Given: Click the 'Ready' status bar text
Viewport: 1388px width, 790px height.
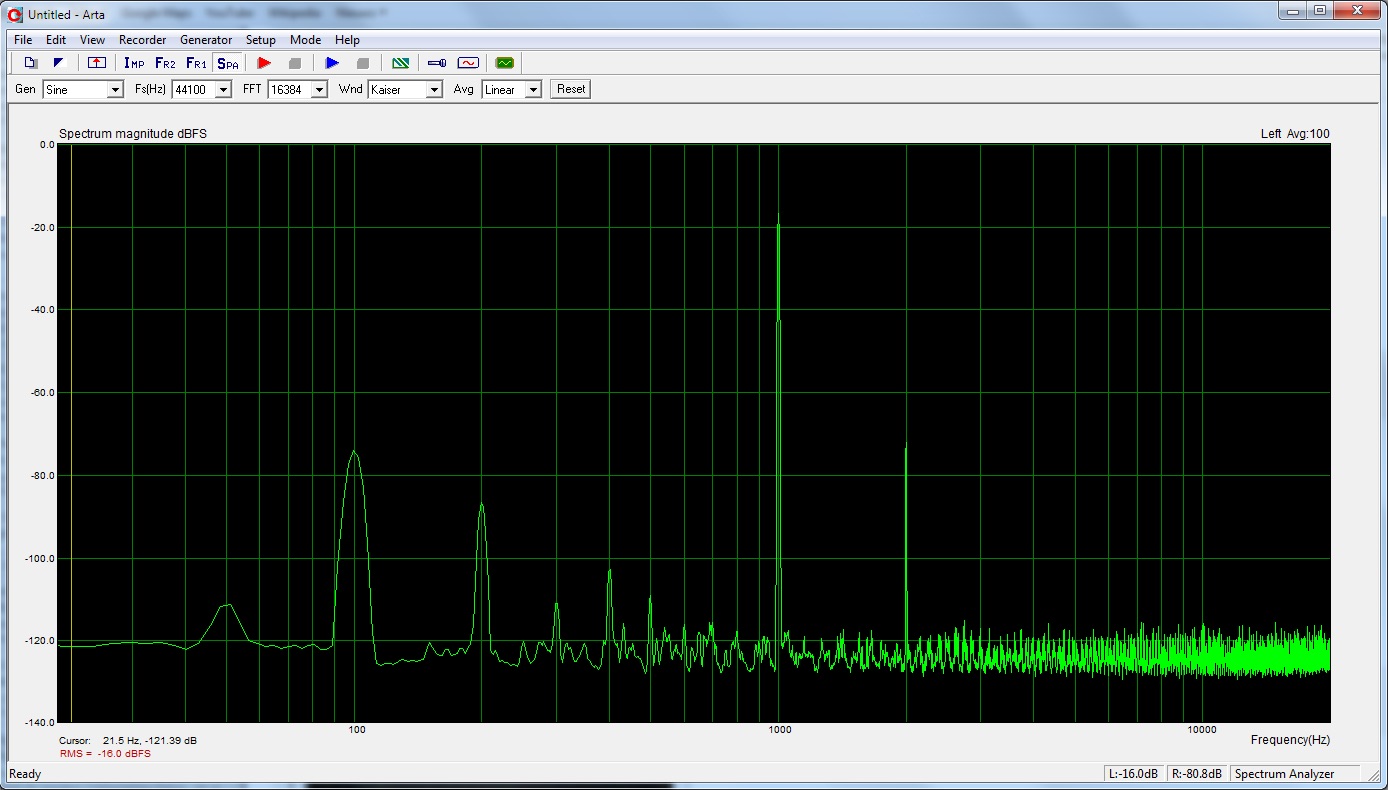Looking at the screenshot, I should point(25,774).
